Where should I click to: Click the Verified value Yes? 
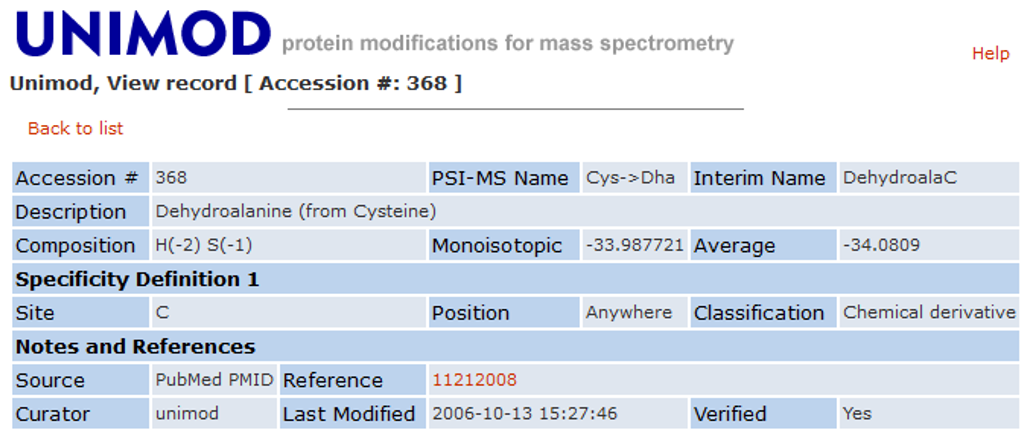857,414
